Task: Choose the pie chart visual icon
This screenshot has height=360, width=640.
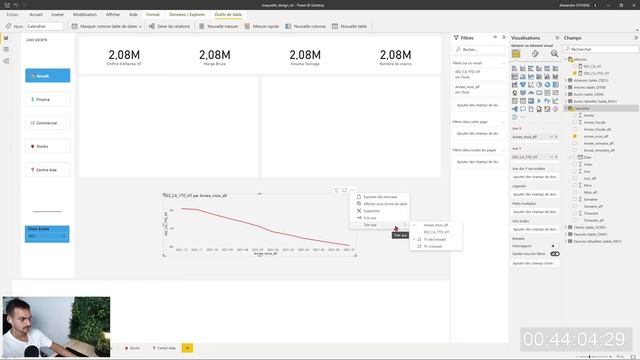Action: (x=539, y=84)
